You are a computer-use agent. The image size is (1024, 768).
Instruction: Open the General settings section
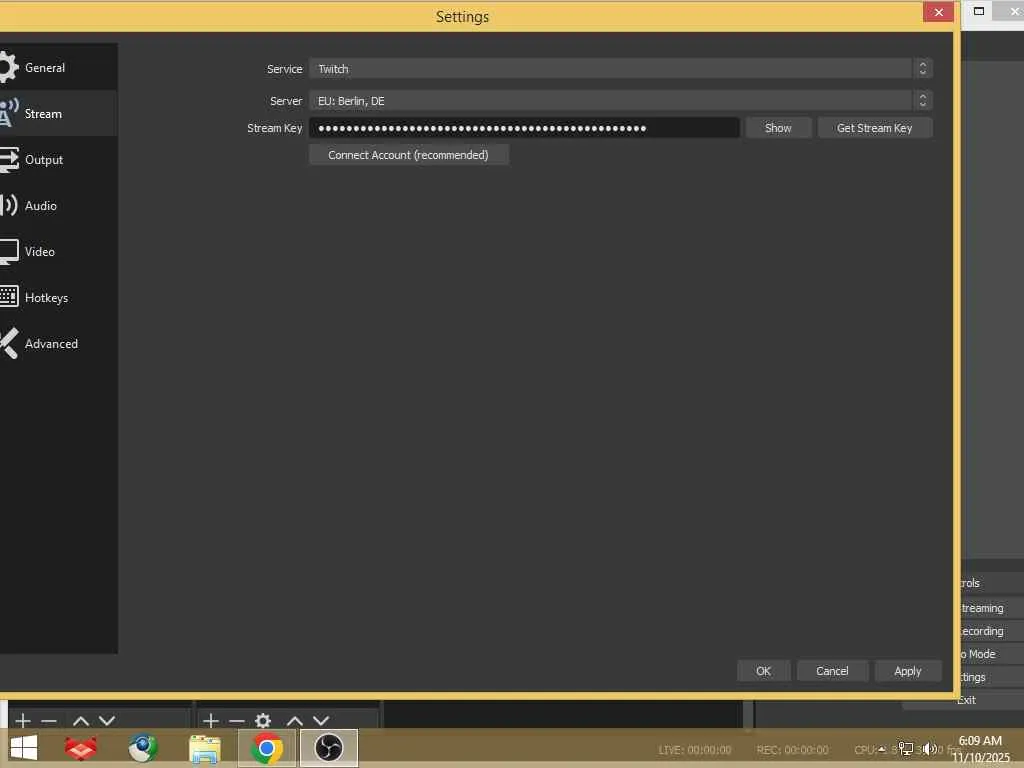pos(57,67)
